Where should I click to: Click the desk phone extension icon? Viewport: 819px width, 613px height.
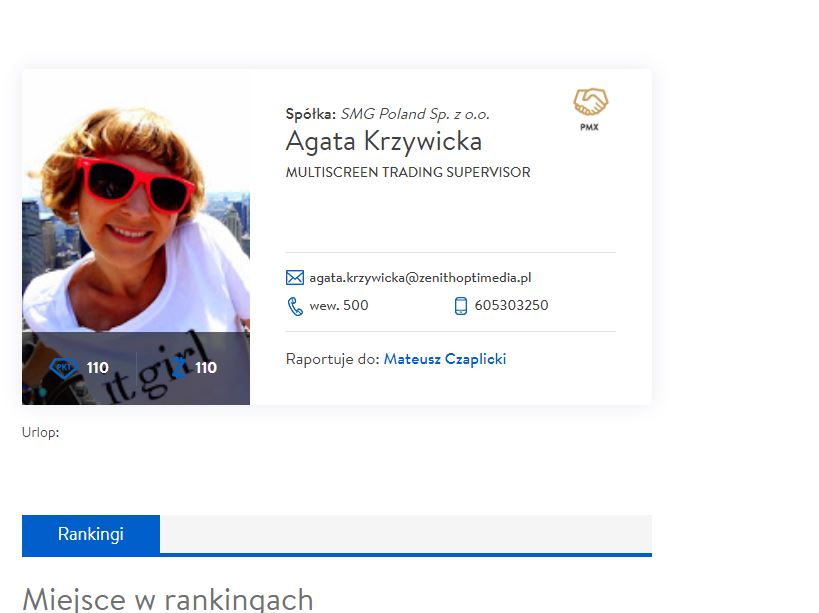tap(295, 306)
